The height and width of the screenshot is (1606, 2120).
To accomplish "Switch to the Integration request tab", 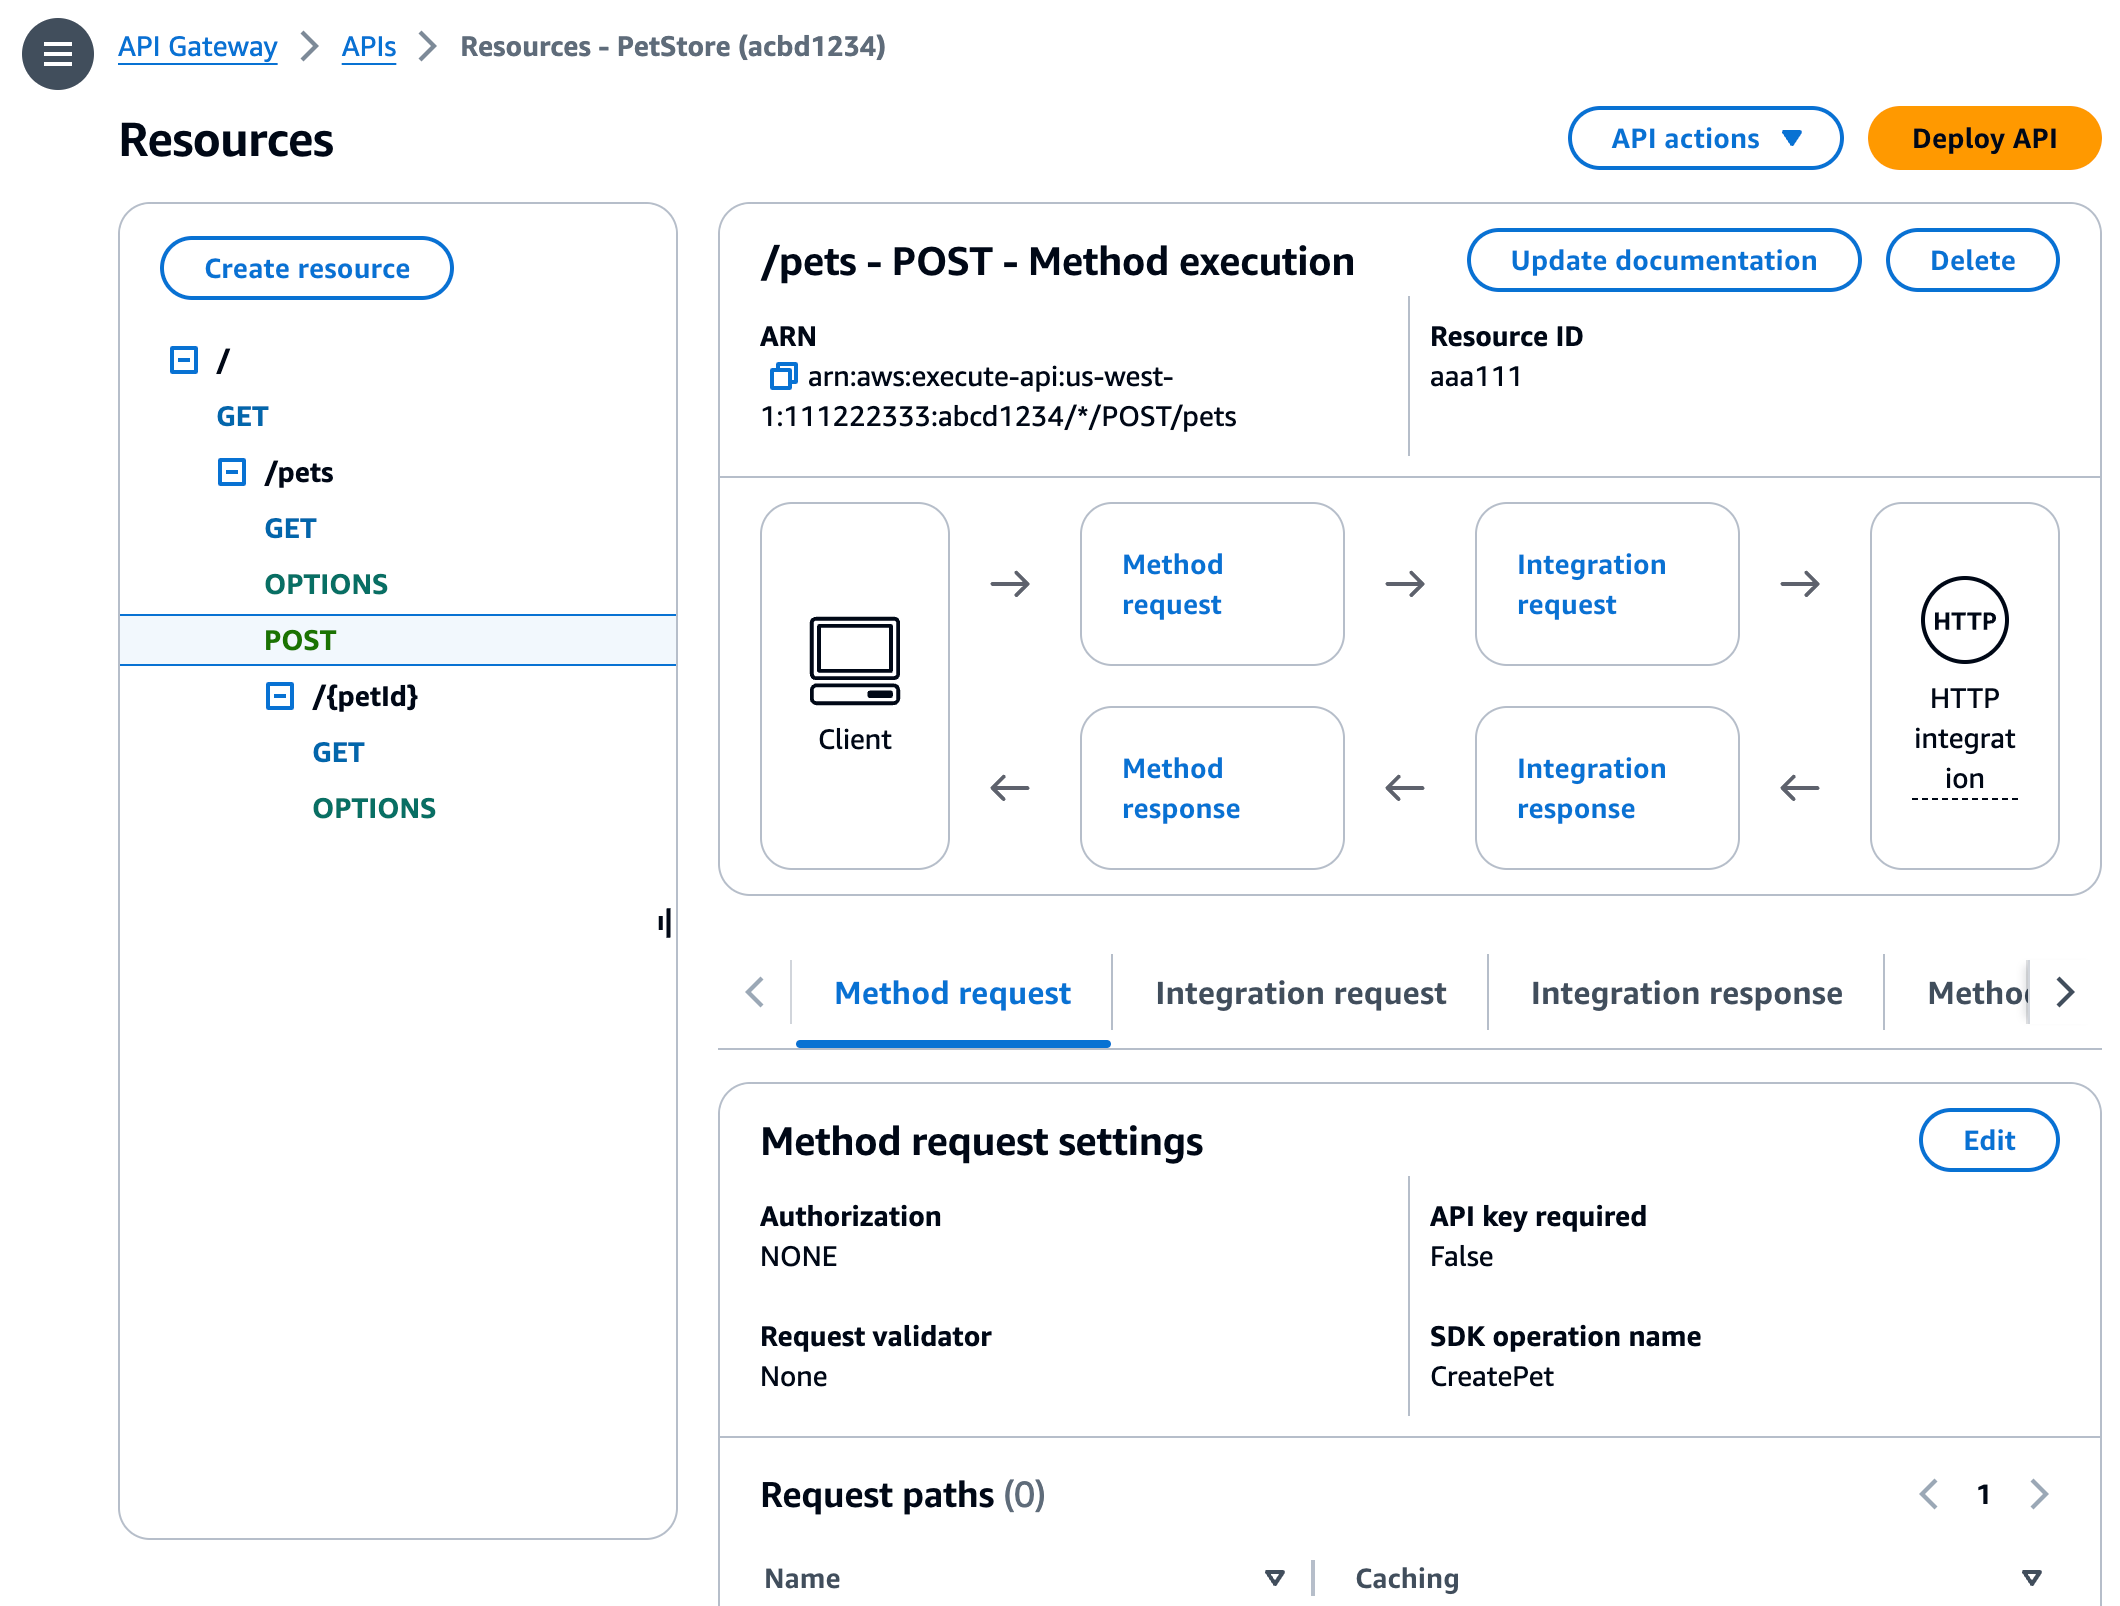I will (x=1300, y=992).
